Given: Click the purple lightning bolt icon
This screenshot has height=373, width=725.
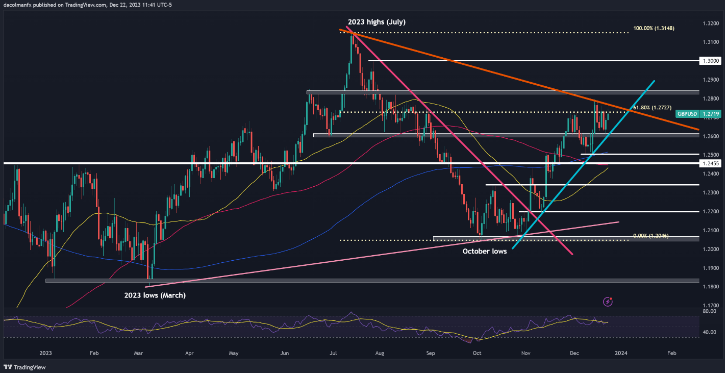Looking at the screenshot, I should pyautogui.click(x=608, y=302).
